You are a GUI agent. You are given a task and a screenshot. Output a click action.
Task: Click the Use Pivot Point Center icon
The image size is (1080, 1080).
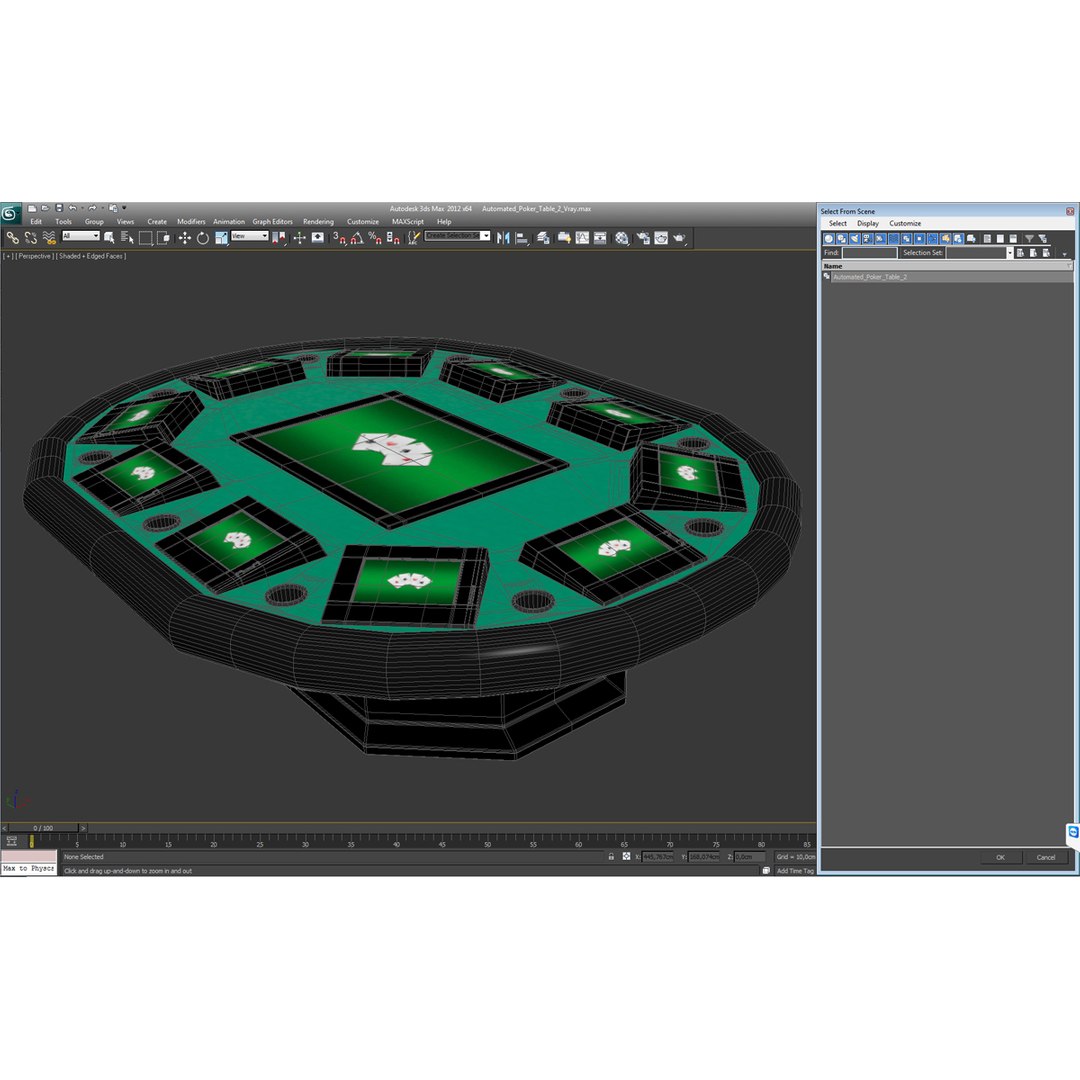tap(279, 238)
